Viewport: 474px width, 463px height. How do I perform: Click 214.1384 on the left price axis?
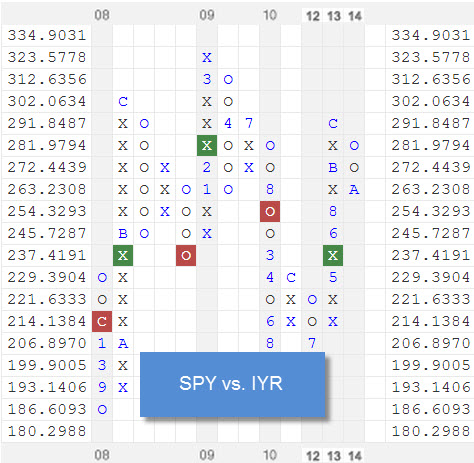pos(47,321)
